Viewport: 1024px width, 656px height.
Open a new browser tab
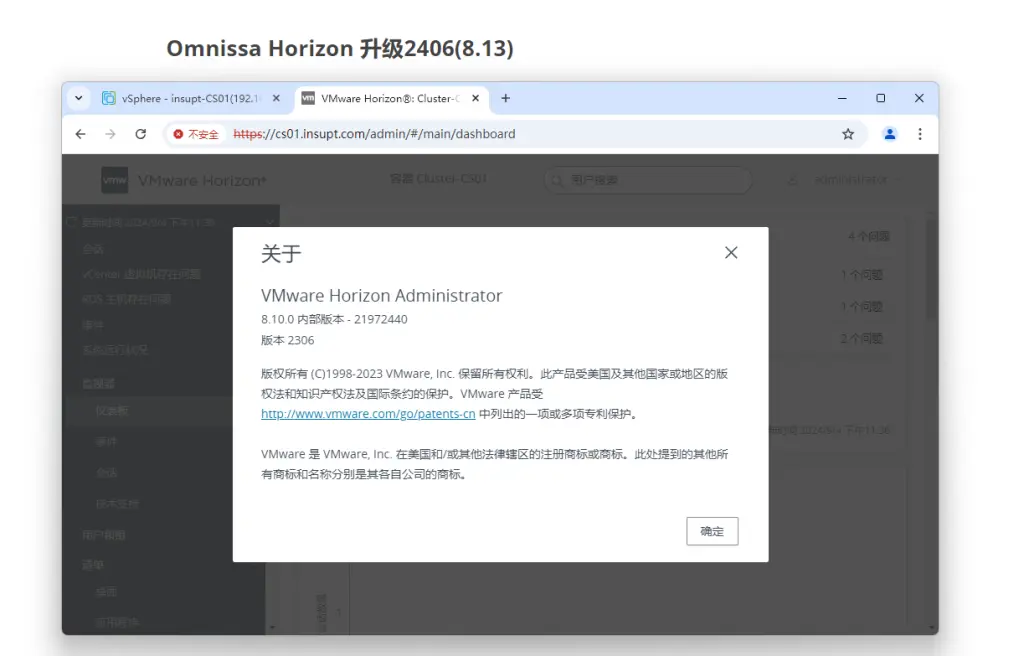coord(506,98)
